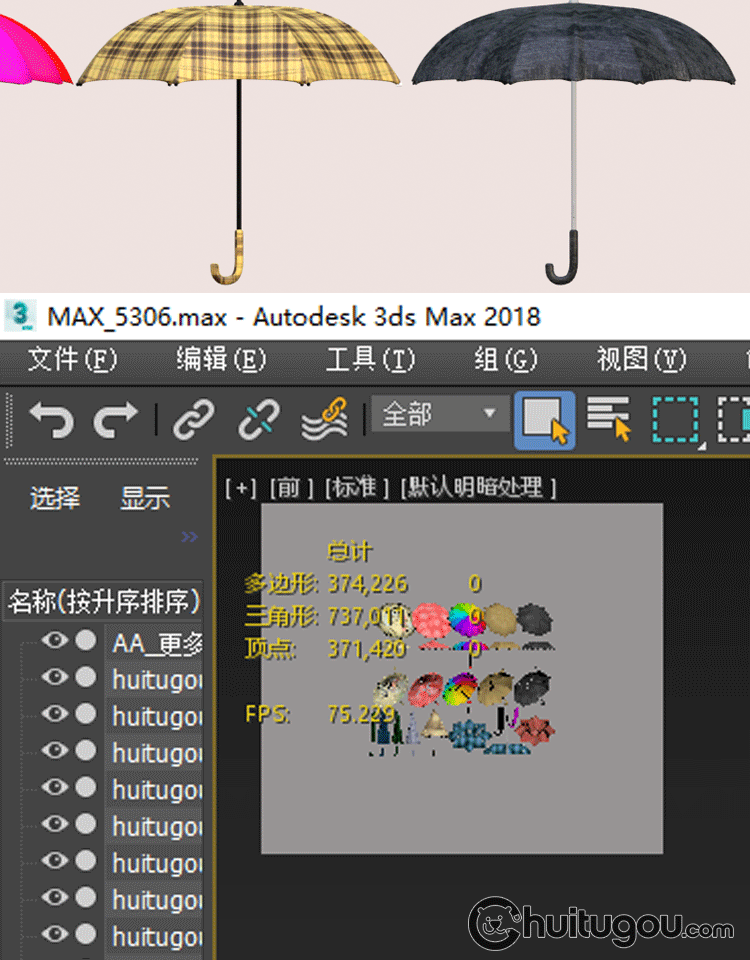The image size is (750, 960).
Task: Activate the Select Object tool
Action: pos(544,421)
